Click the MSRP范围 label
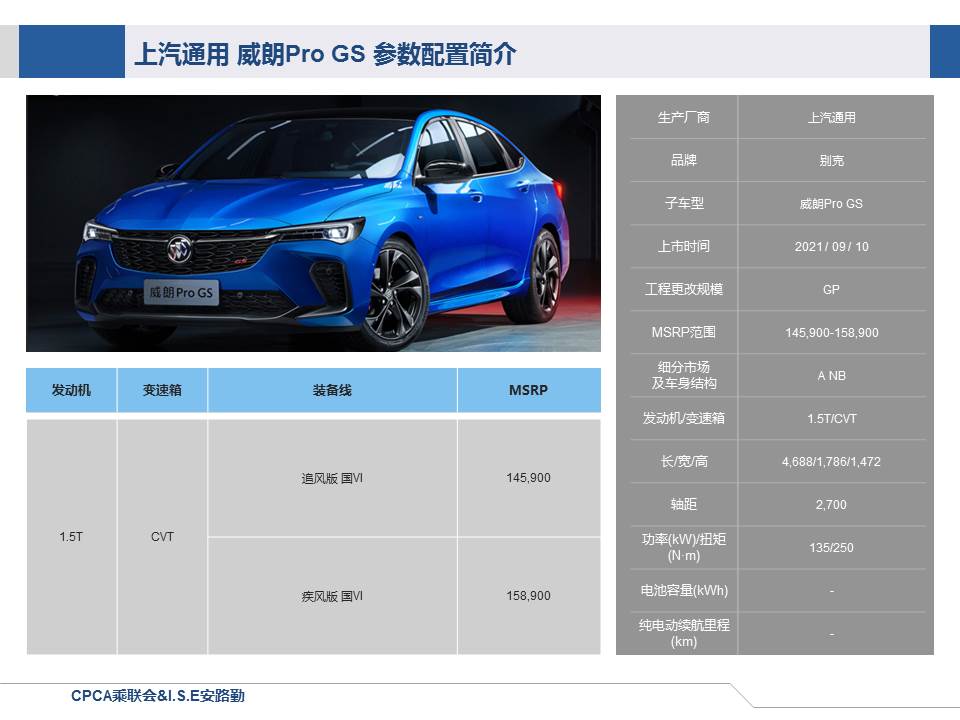Screen dimensions: 960x720 684,332
